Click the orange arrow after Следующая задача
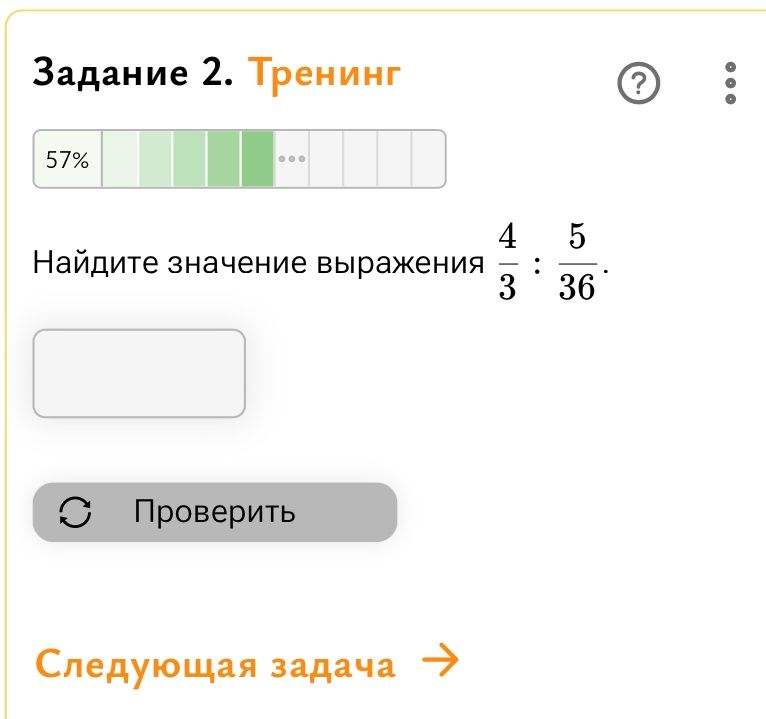Screen dimensions: 766x719 tap(440, 659)
